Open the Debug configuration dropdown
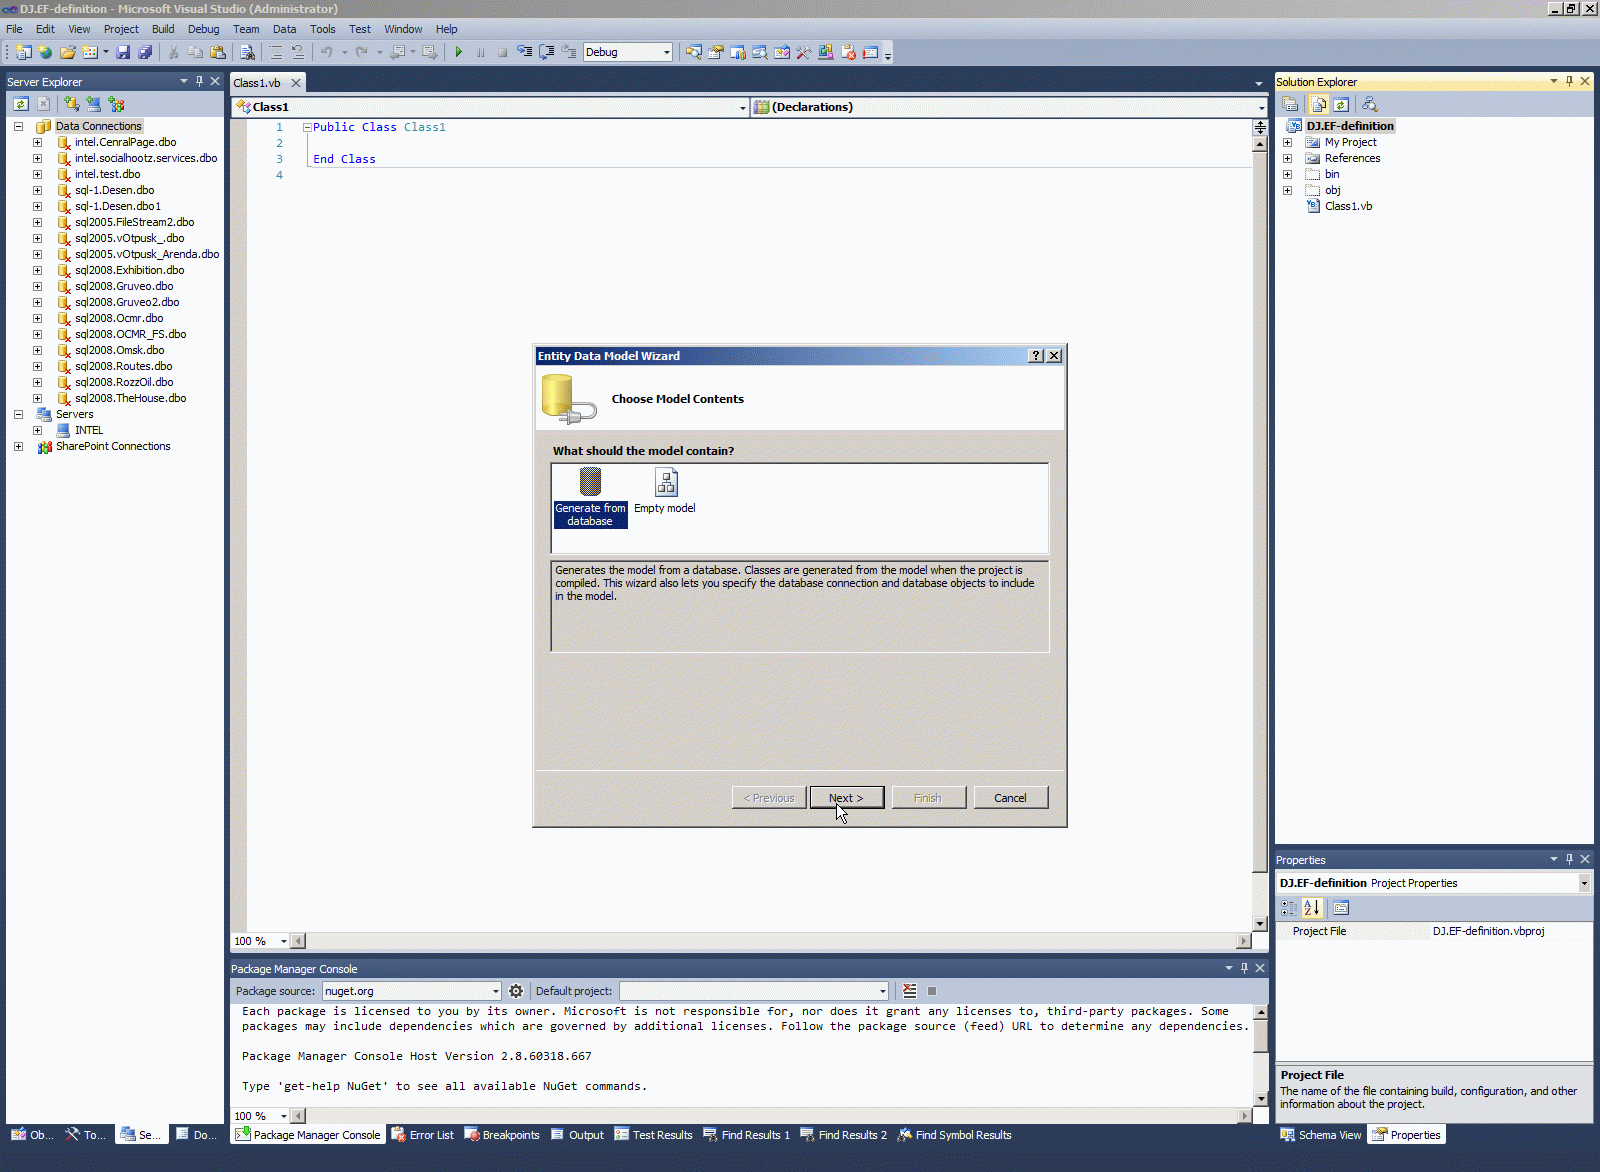 coord(667,52)
